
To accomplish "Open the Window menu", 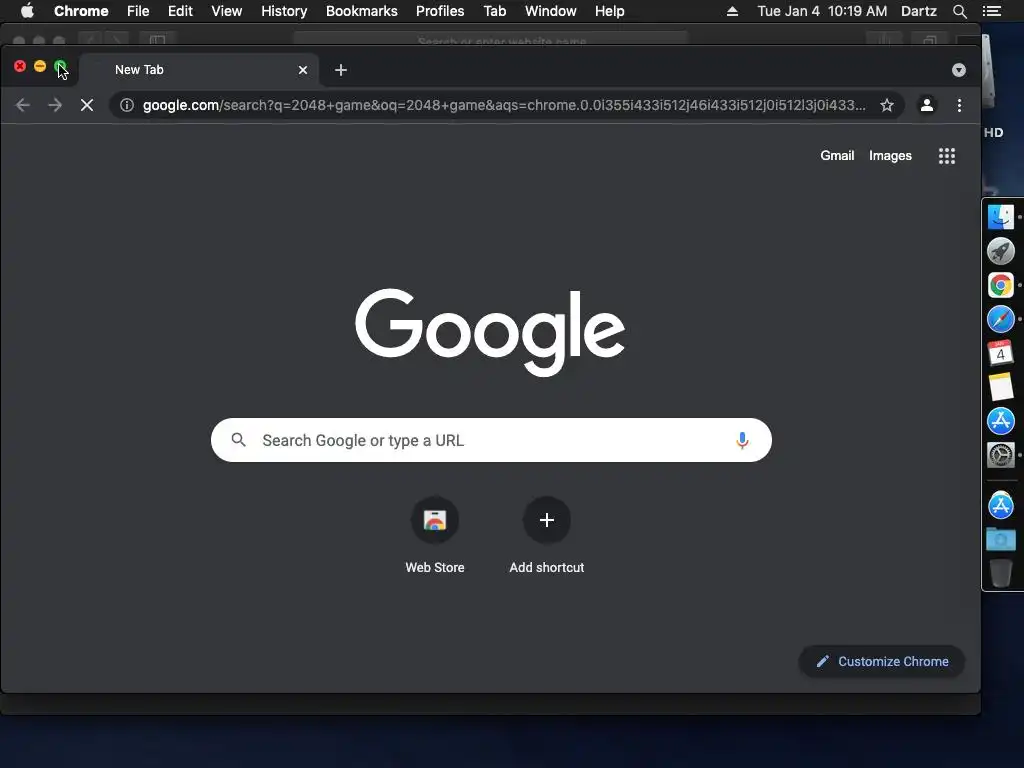I will click(551, 11).
